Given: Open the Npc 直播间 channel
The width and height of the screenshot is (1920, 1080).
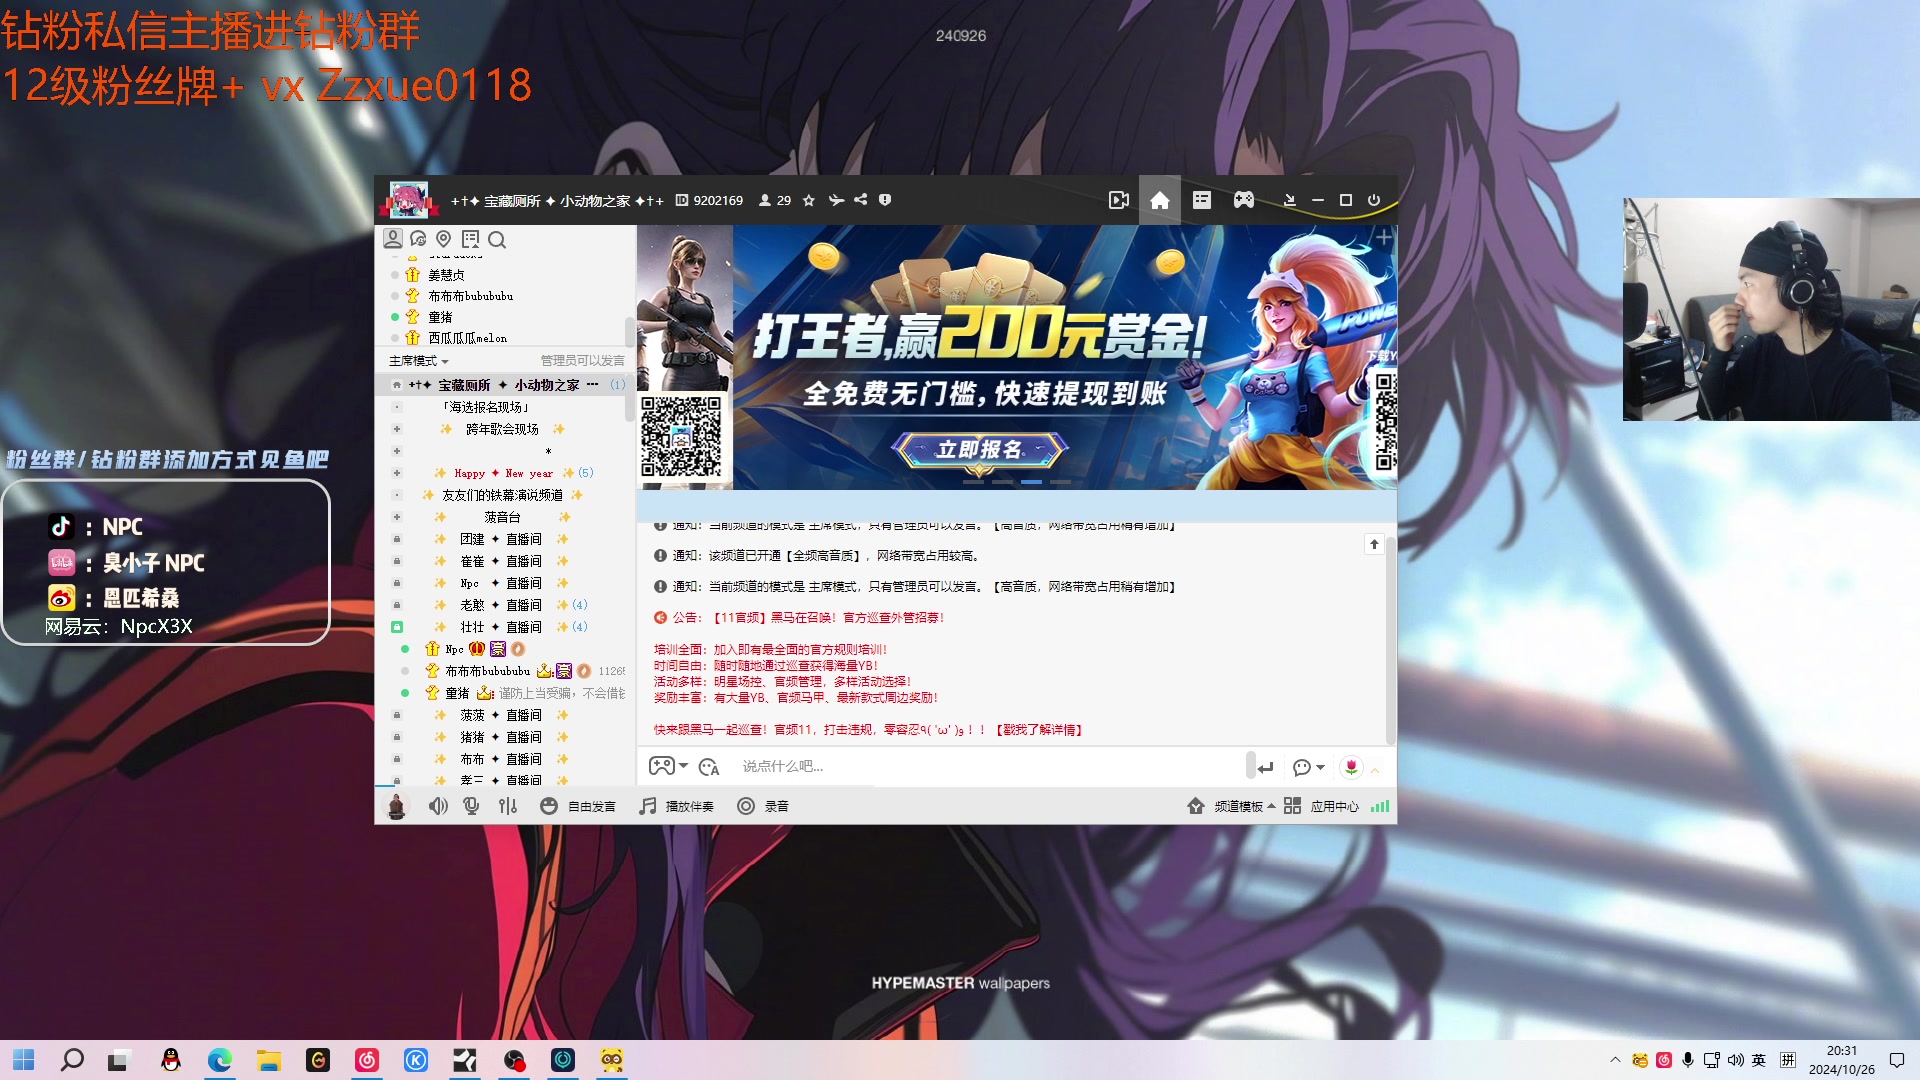Looking at the screenshot, I should (x=501, y=583).
